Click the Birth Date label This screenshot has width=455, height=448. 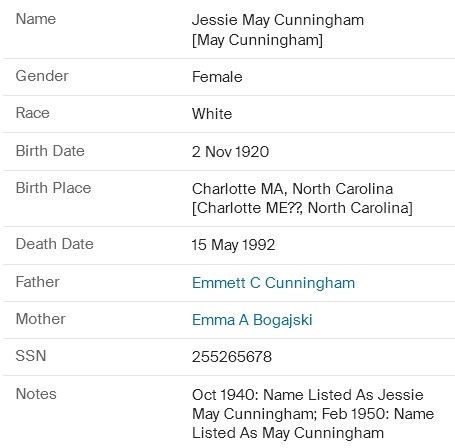click(x=50, y=151)
